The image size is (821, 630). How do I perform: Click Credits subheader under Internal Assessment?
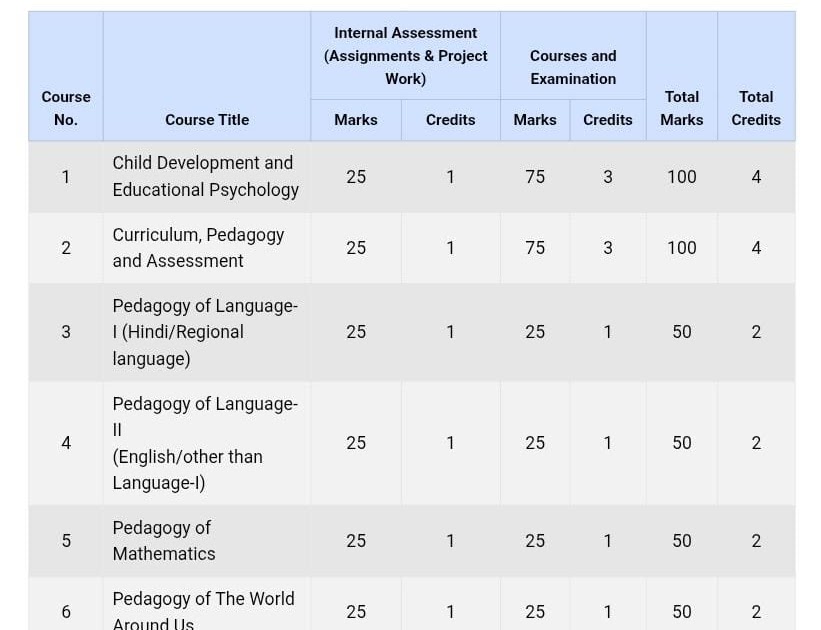(450, 120)
